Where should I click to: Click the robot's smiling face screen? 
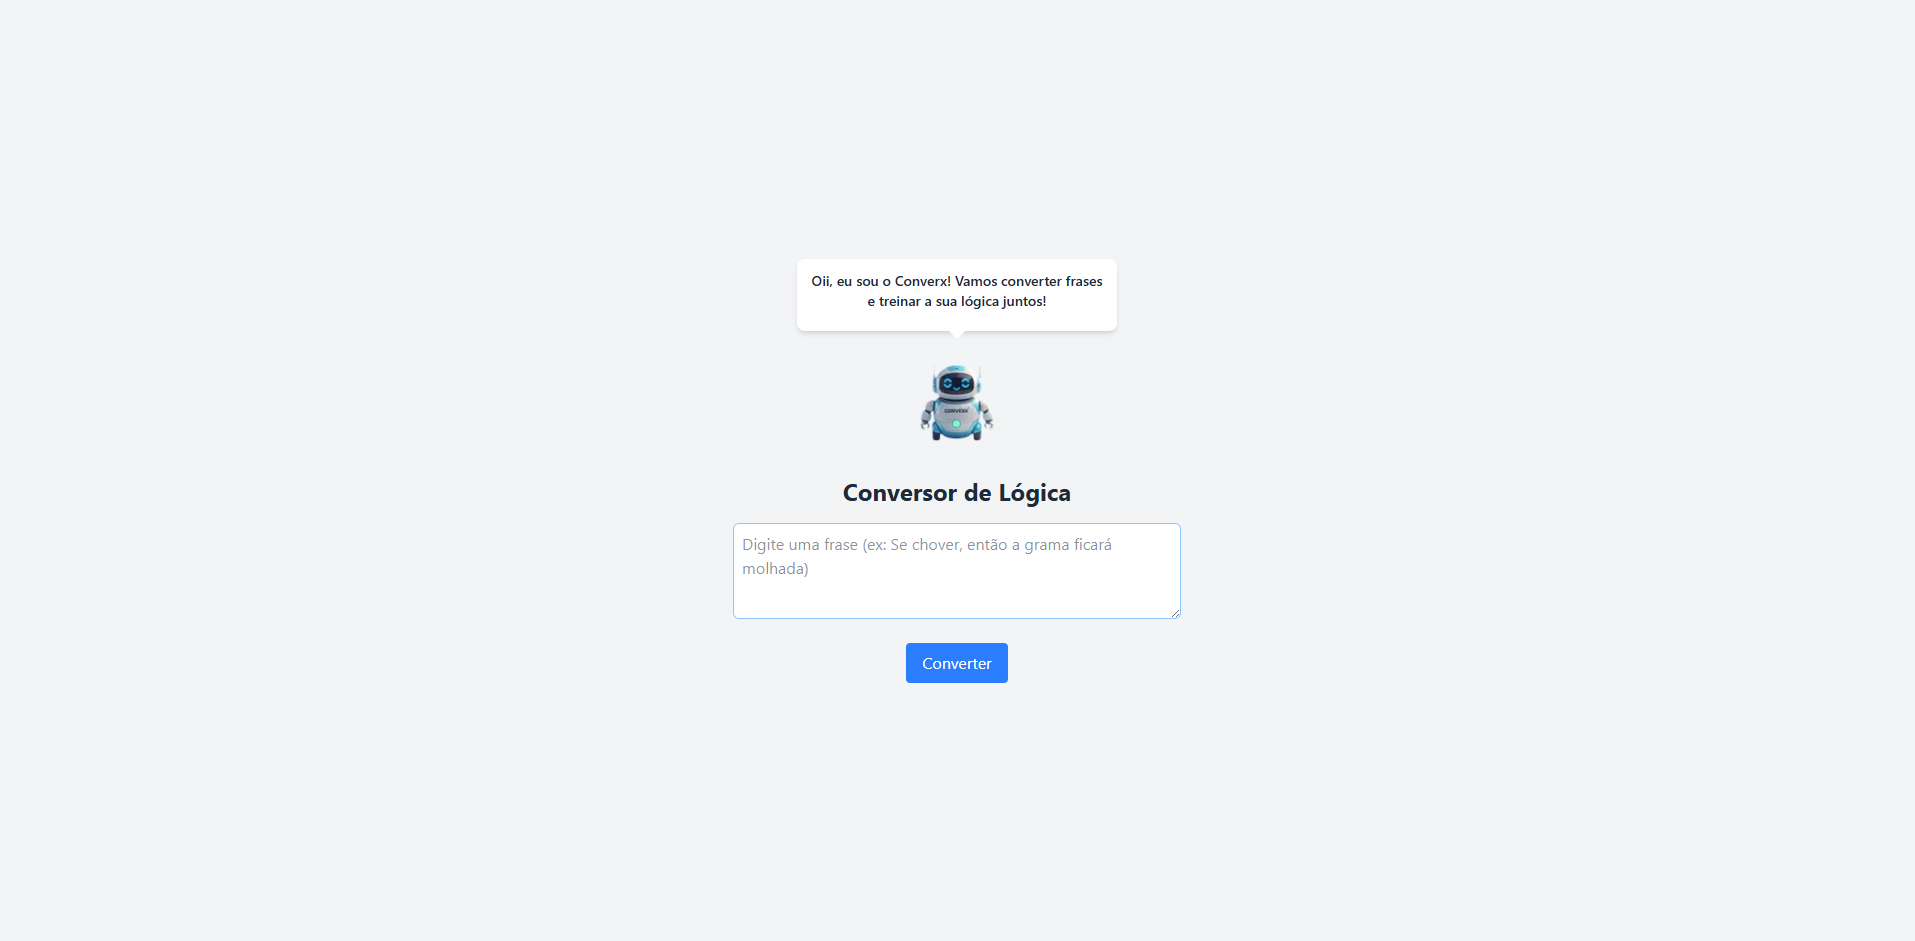pyautogui.click(x=957, y=384)
